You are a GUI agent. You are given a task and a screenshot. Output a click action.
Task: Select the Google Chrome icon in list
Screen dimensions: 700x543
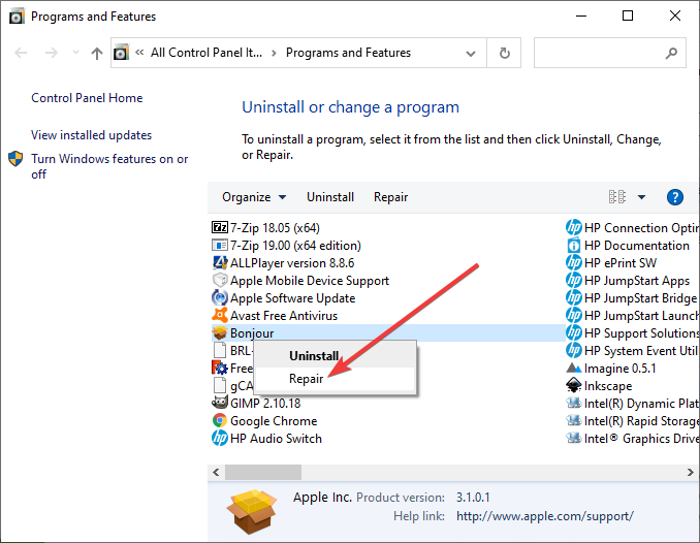221,421
